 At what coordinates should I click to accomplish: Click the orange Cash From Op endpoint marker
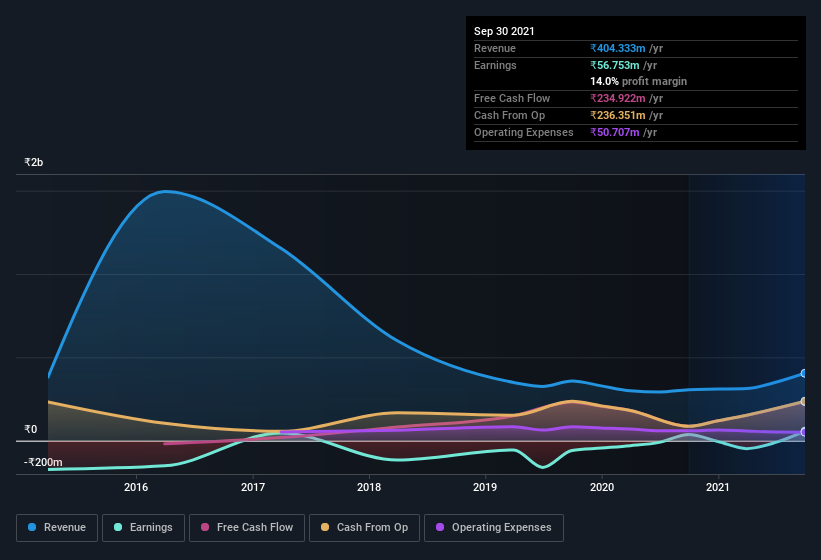(804, 401)
